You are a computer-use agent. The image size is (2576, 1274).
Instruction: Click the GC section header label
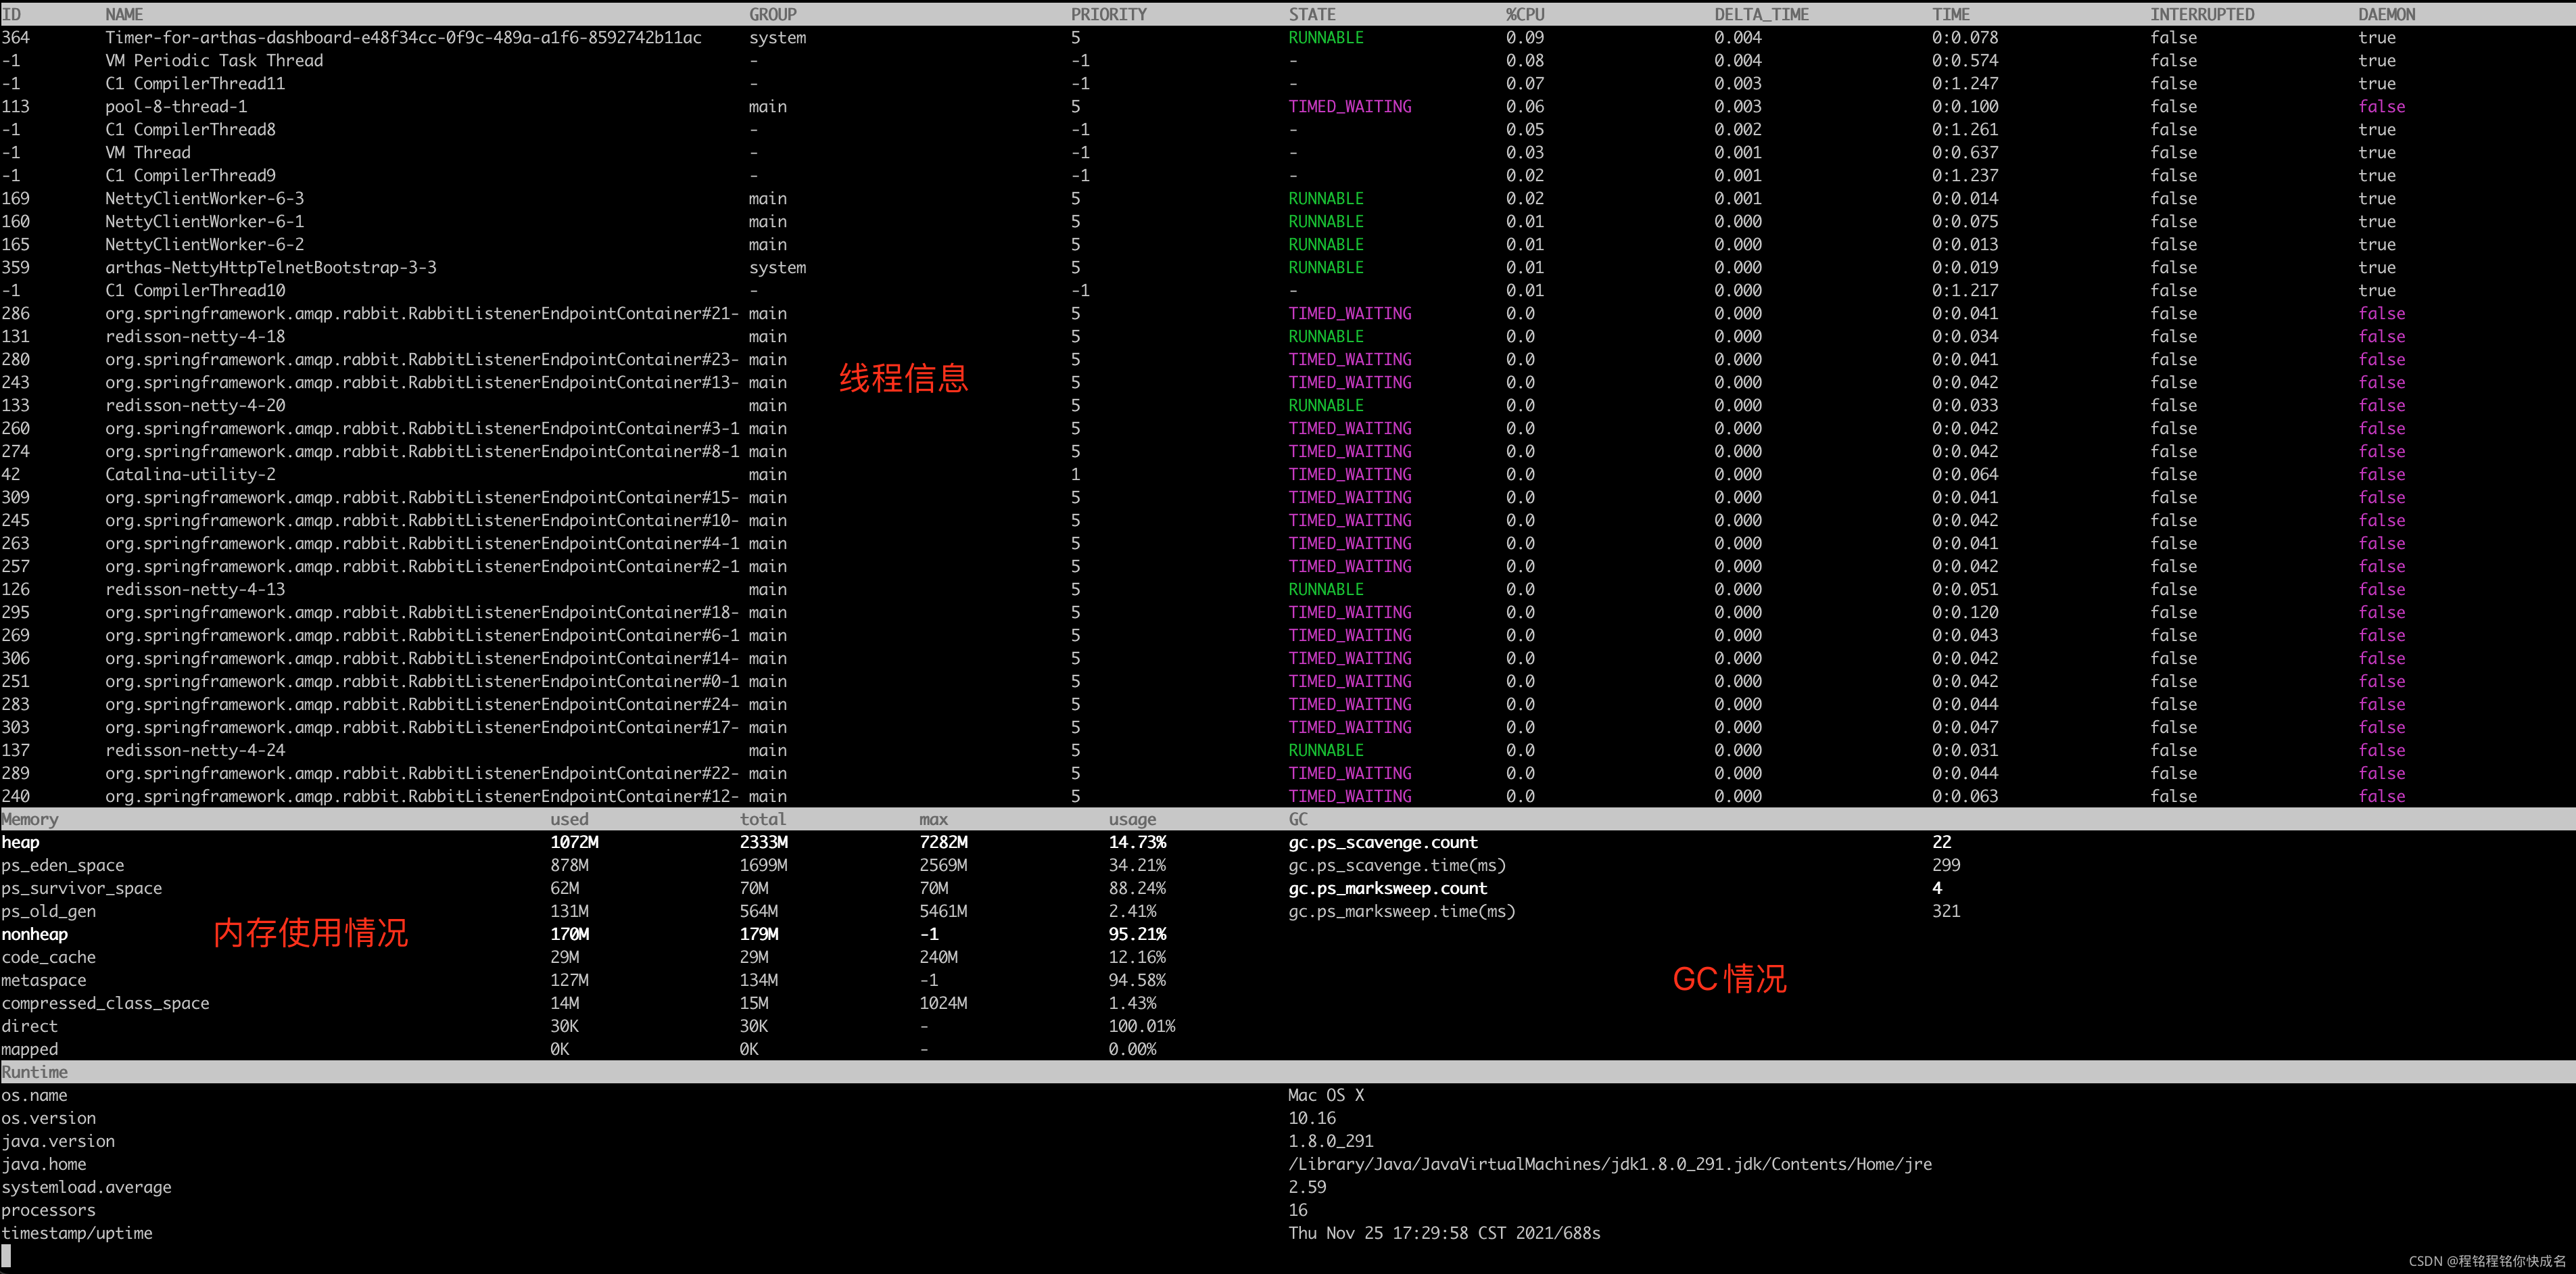pos(1297,819)
